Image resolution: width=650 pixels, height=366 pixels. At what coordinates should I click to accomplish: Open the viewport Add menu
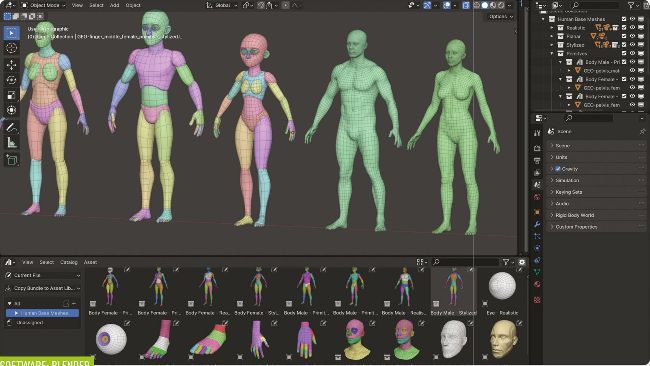(x=114, y=5)
